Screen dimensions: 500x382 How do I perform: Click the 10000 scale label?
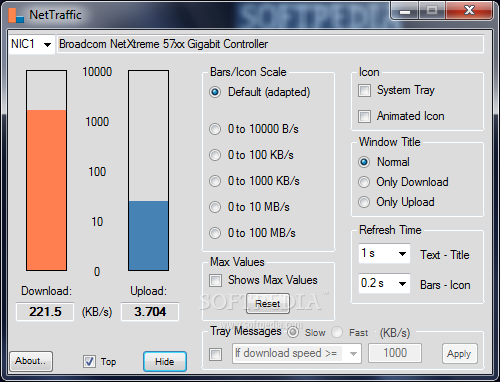click(x=97, y=72)
